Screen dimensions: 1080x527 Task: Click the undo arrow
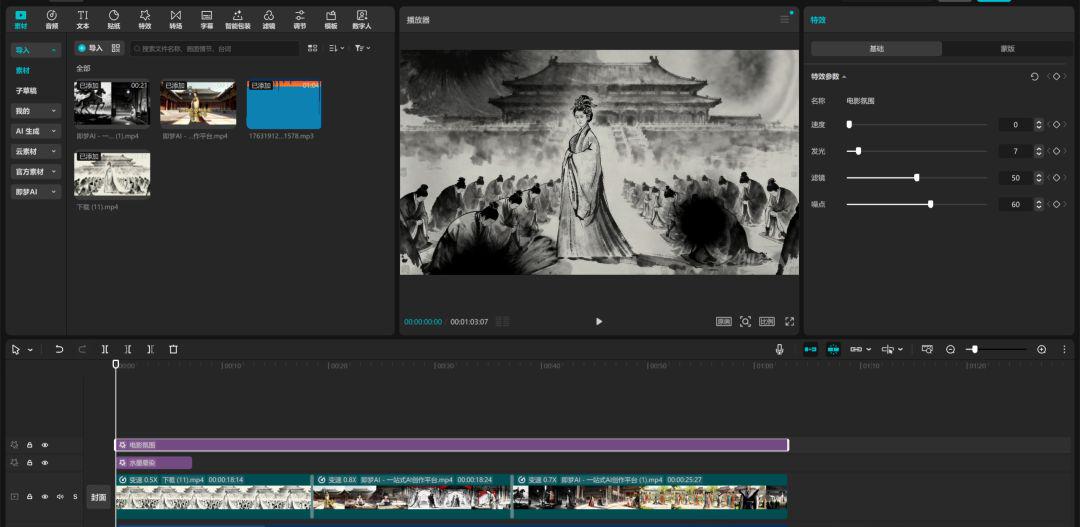point(59,350)
